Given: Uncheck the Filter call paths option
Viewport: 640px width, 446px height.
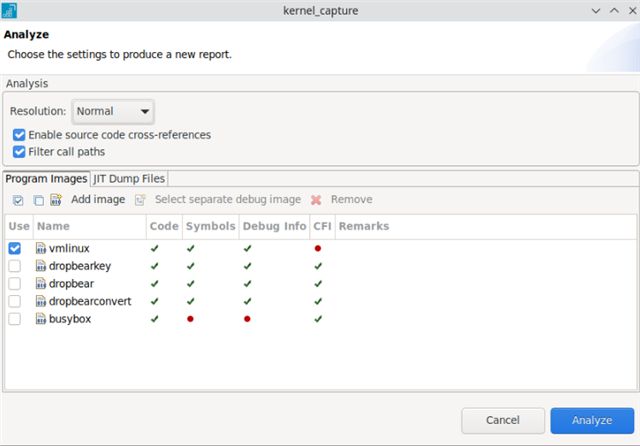Looking at the screenshot, I should click(19, 152).
